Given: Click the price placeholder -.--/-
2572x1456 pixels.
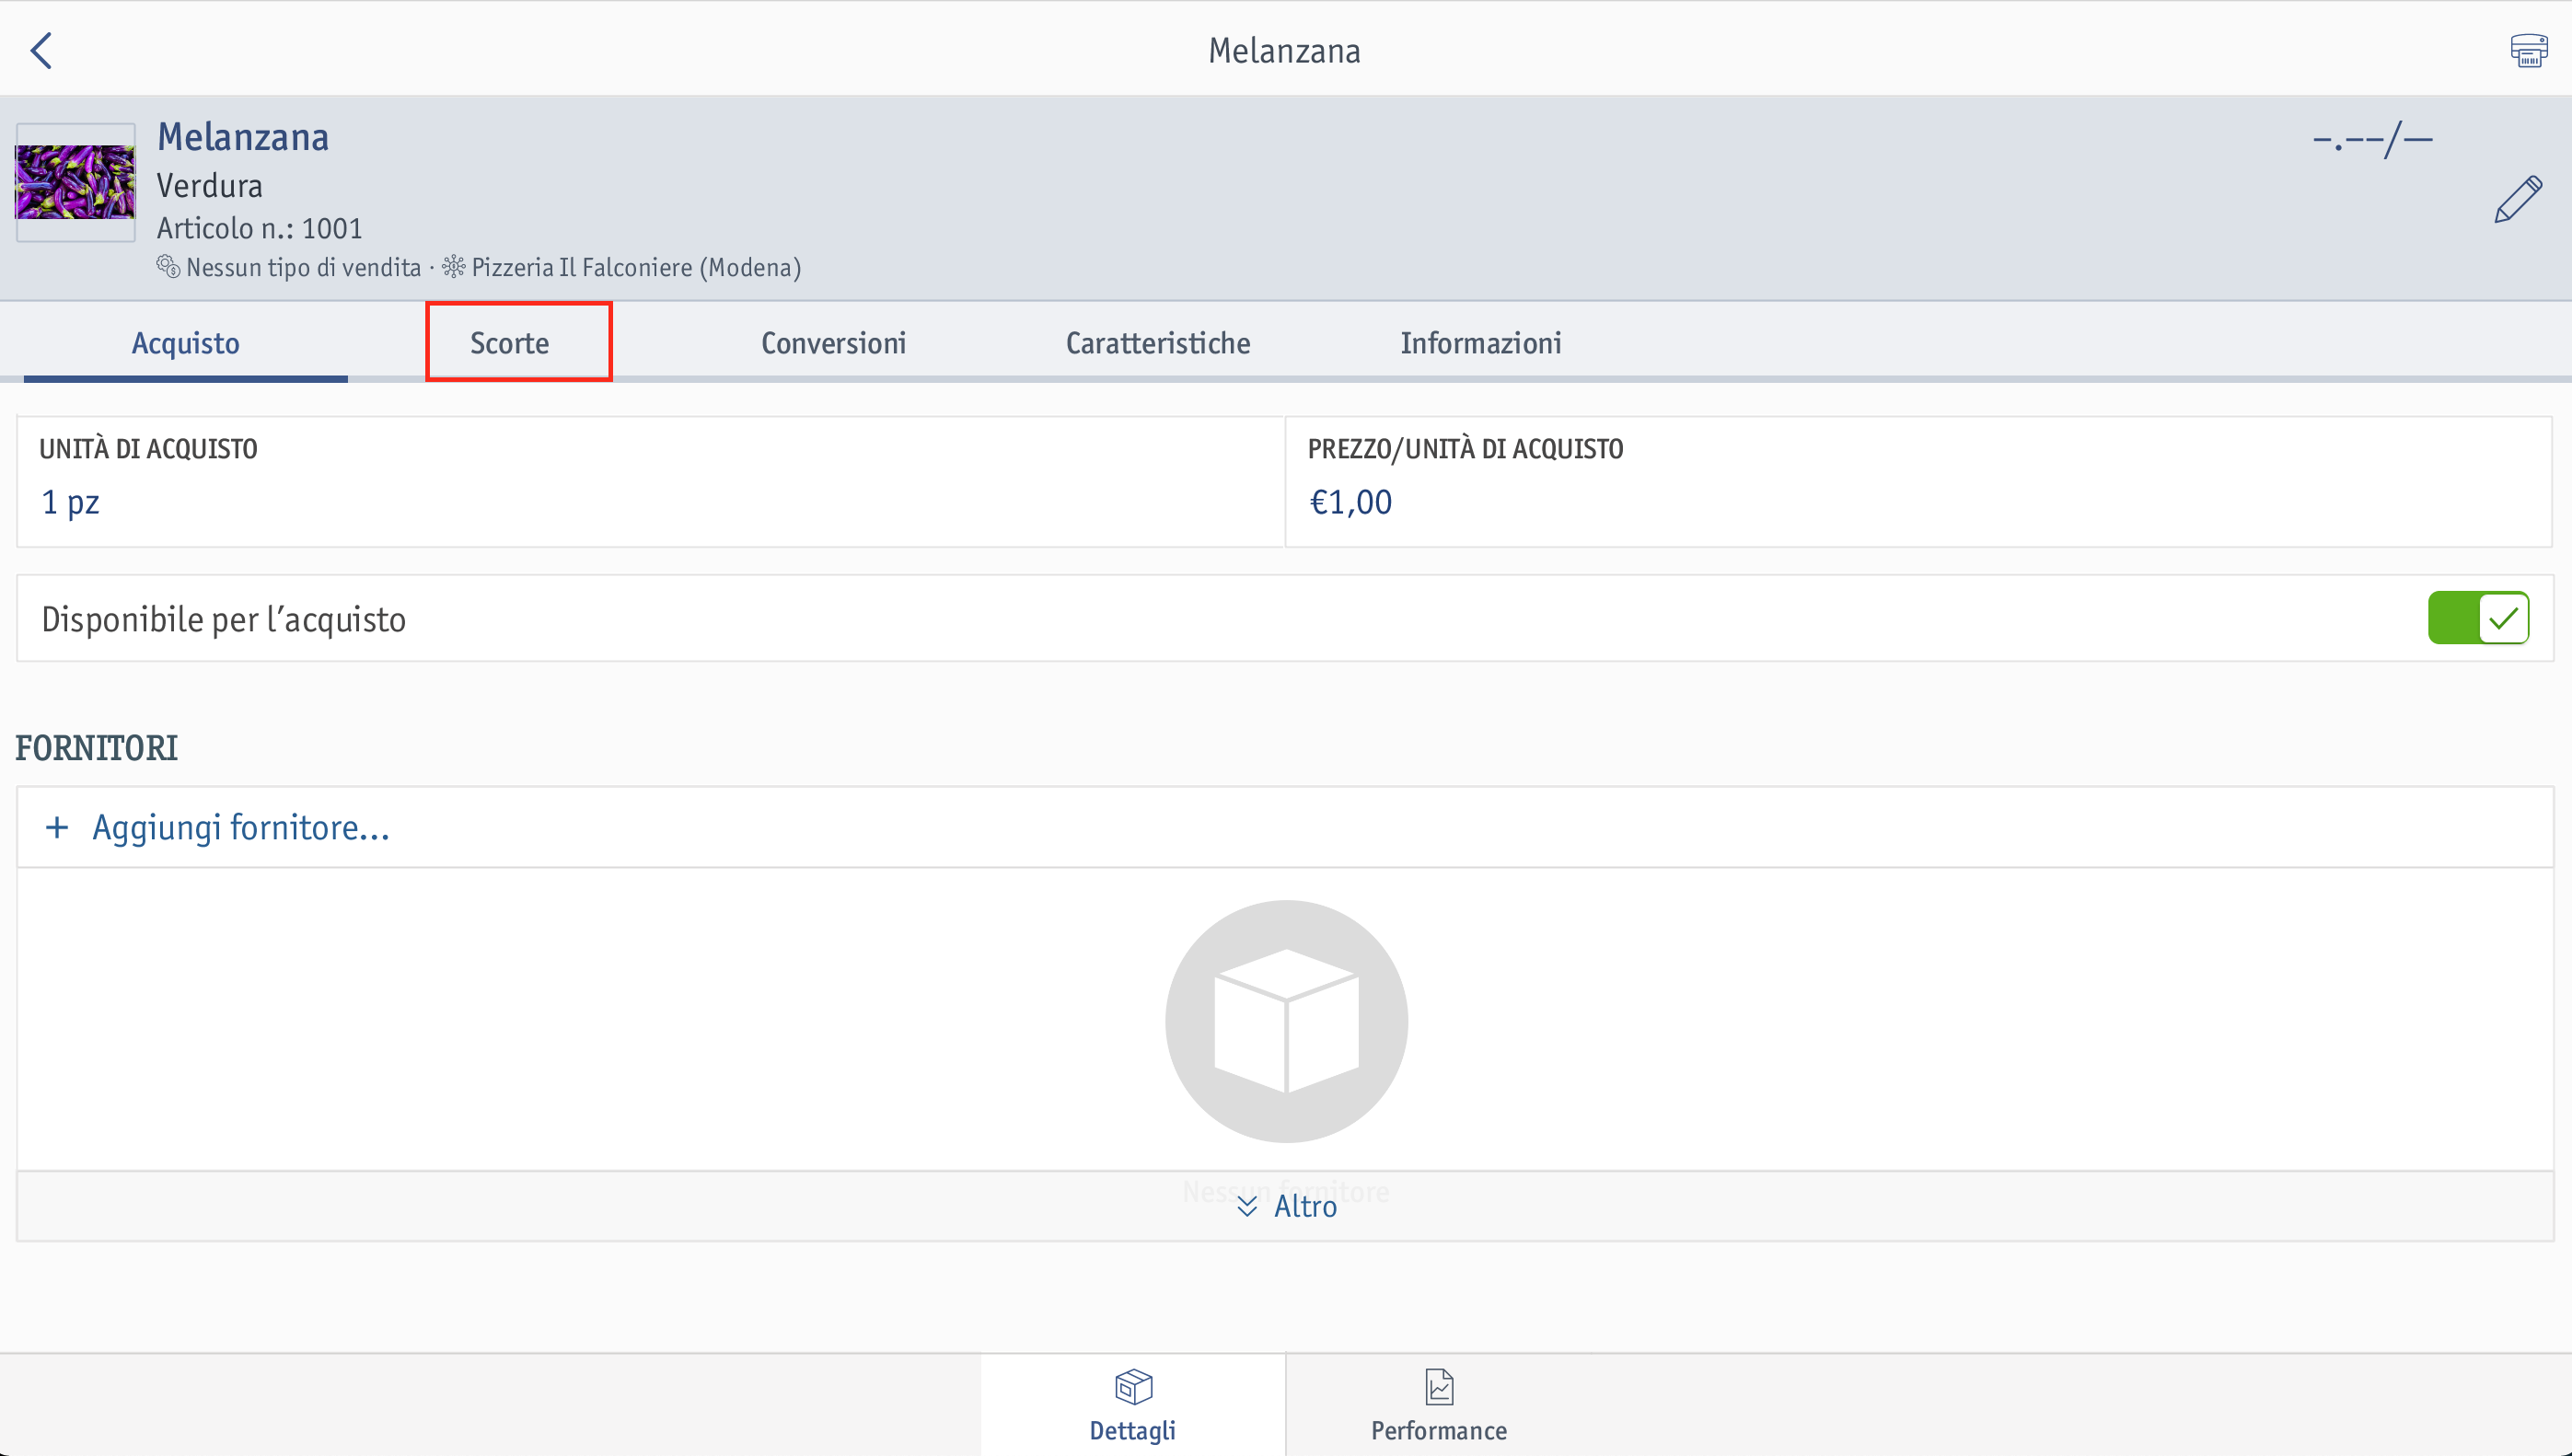Looking at the screenshot, I should tap(2372, 139).
